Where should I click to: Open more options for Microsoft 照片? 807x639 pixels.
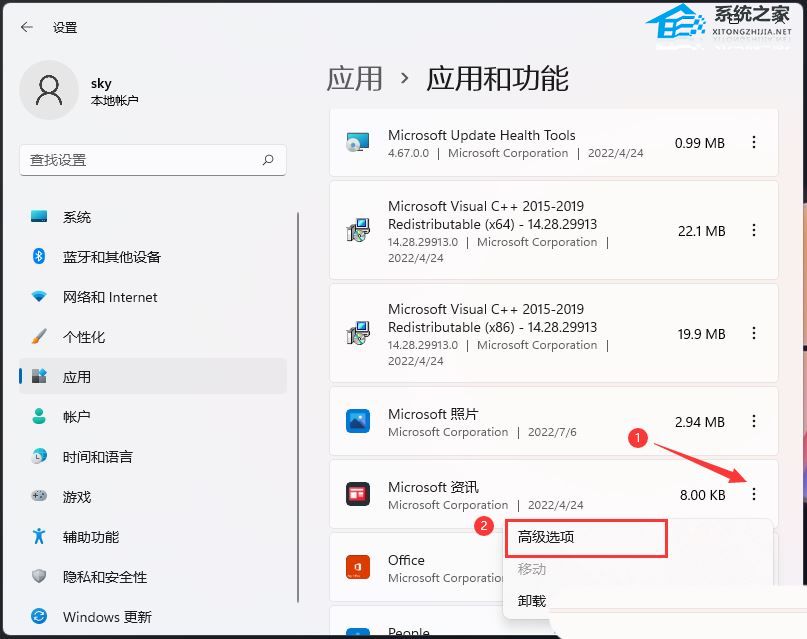click(754, 421)
